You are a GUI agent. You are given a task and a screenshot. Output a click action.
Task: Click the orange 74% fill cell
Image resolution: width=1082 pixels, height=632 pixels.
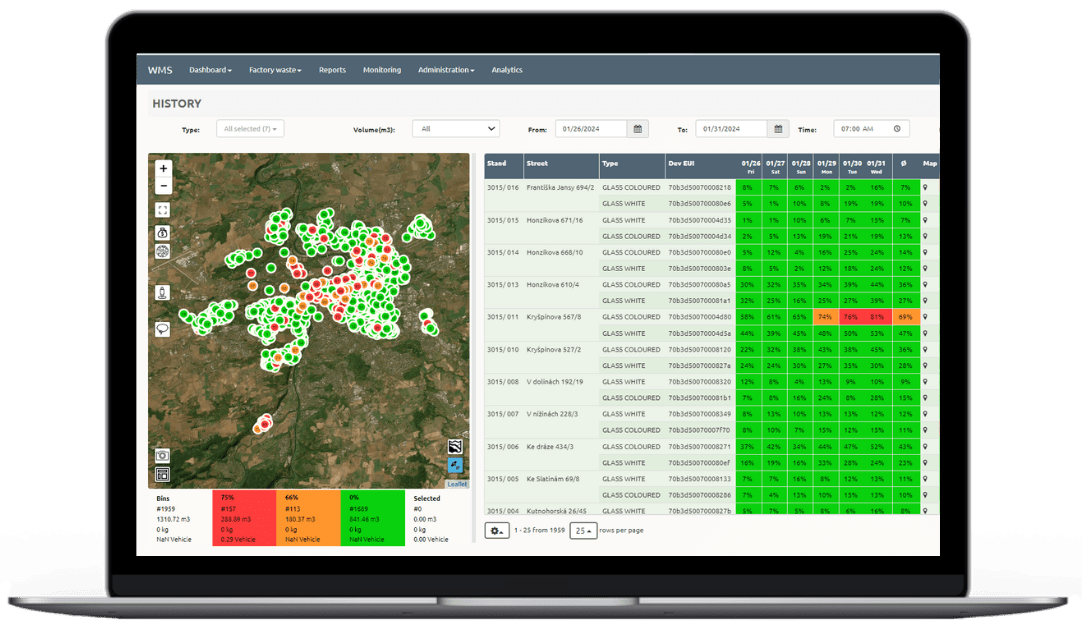point(826,317)
